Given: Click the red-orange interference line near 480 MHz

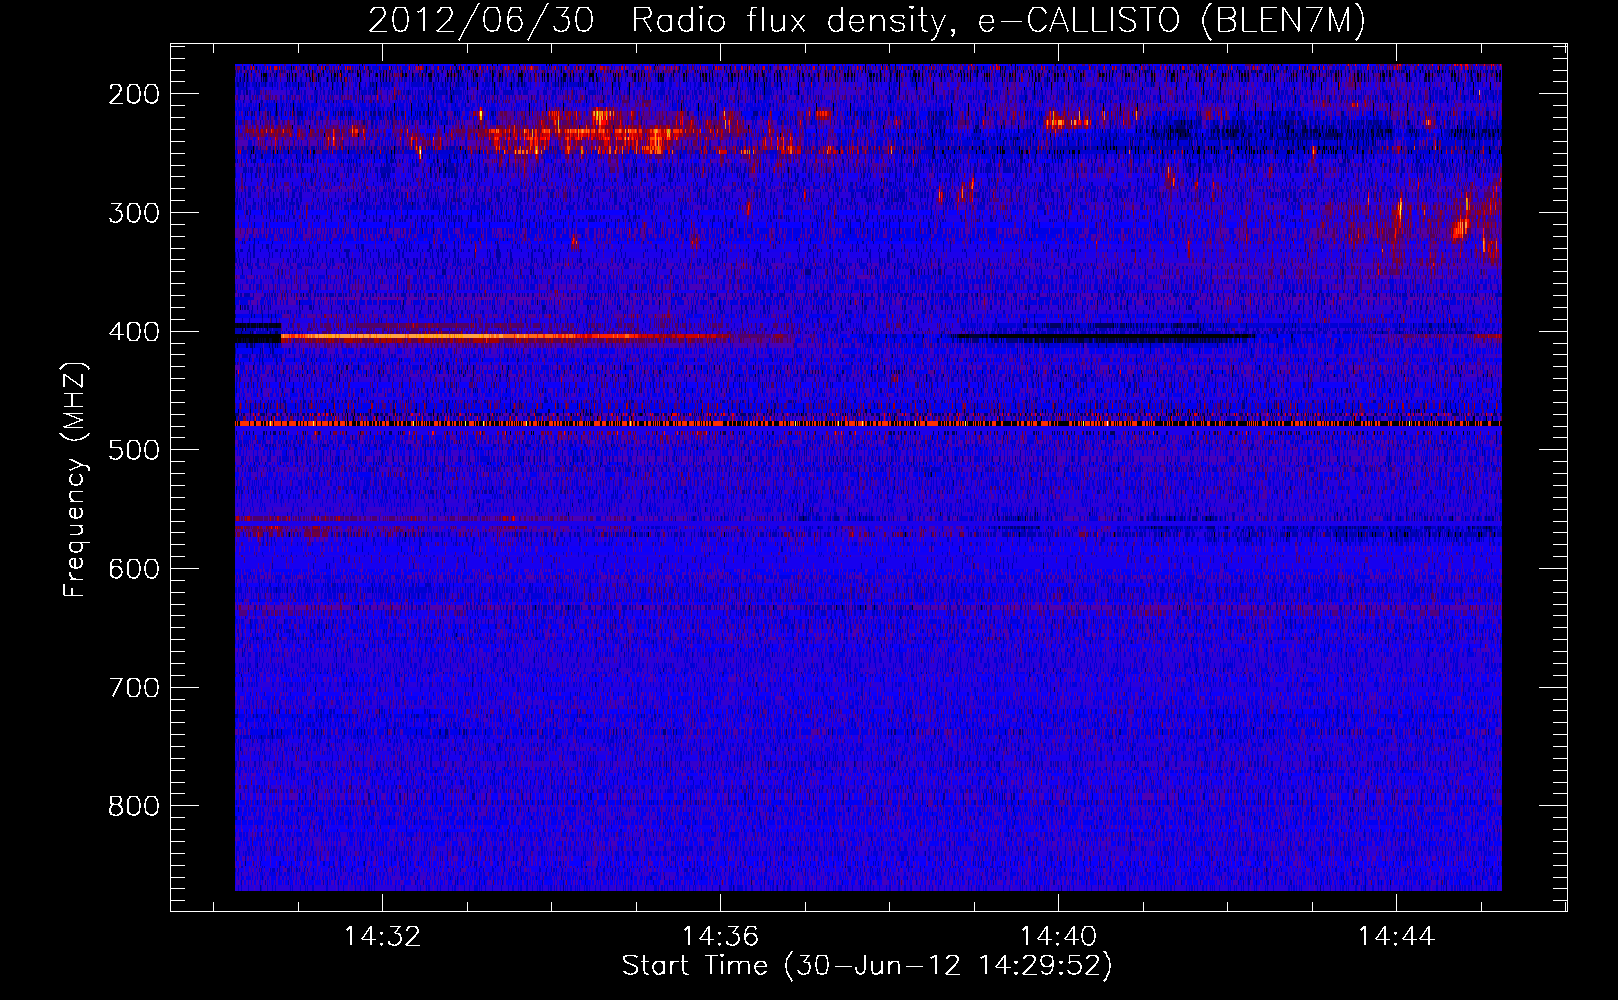Looking at the screenshot, I should 868,424.
